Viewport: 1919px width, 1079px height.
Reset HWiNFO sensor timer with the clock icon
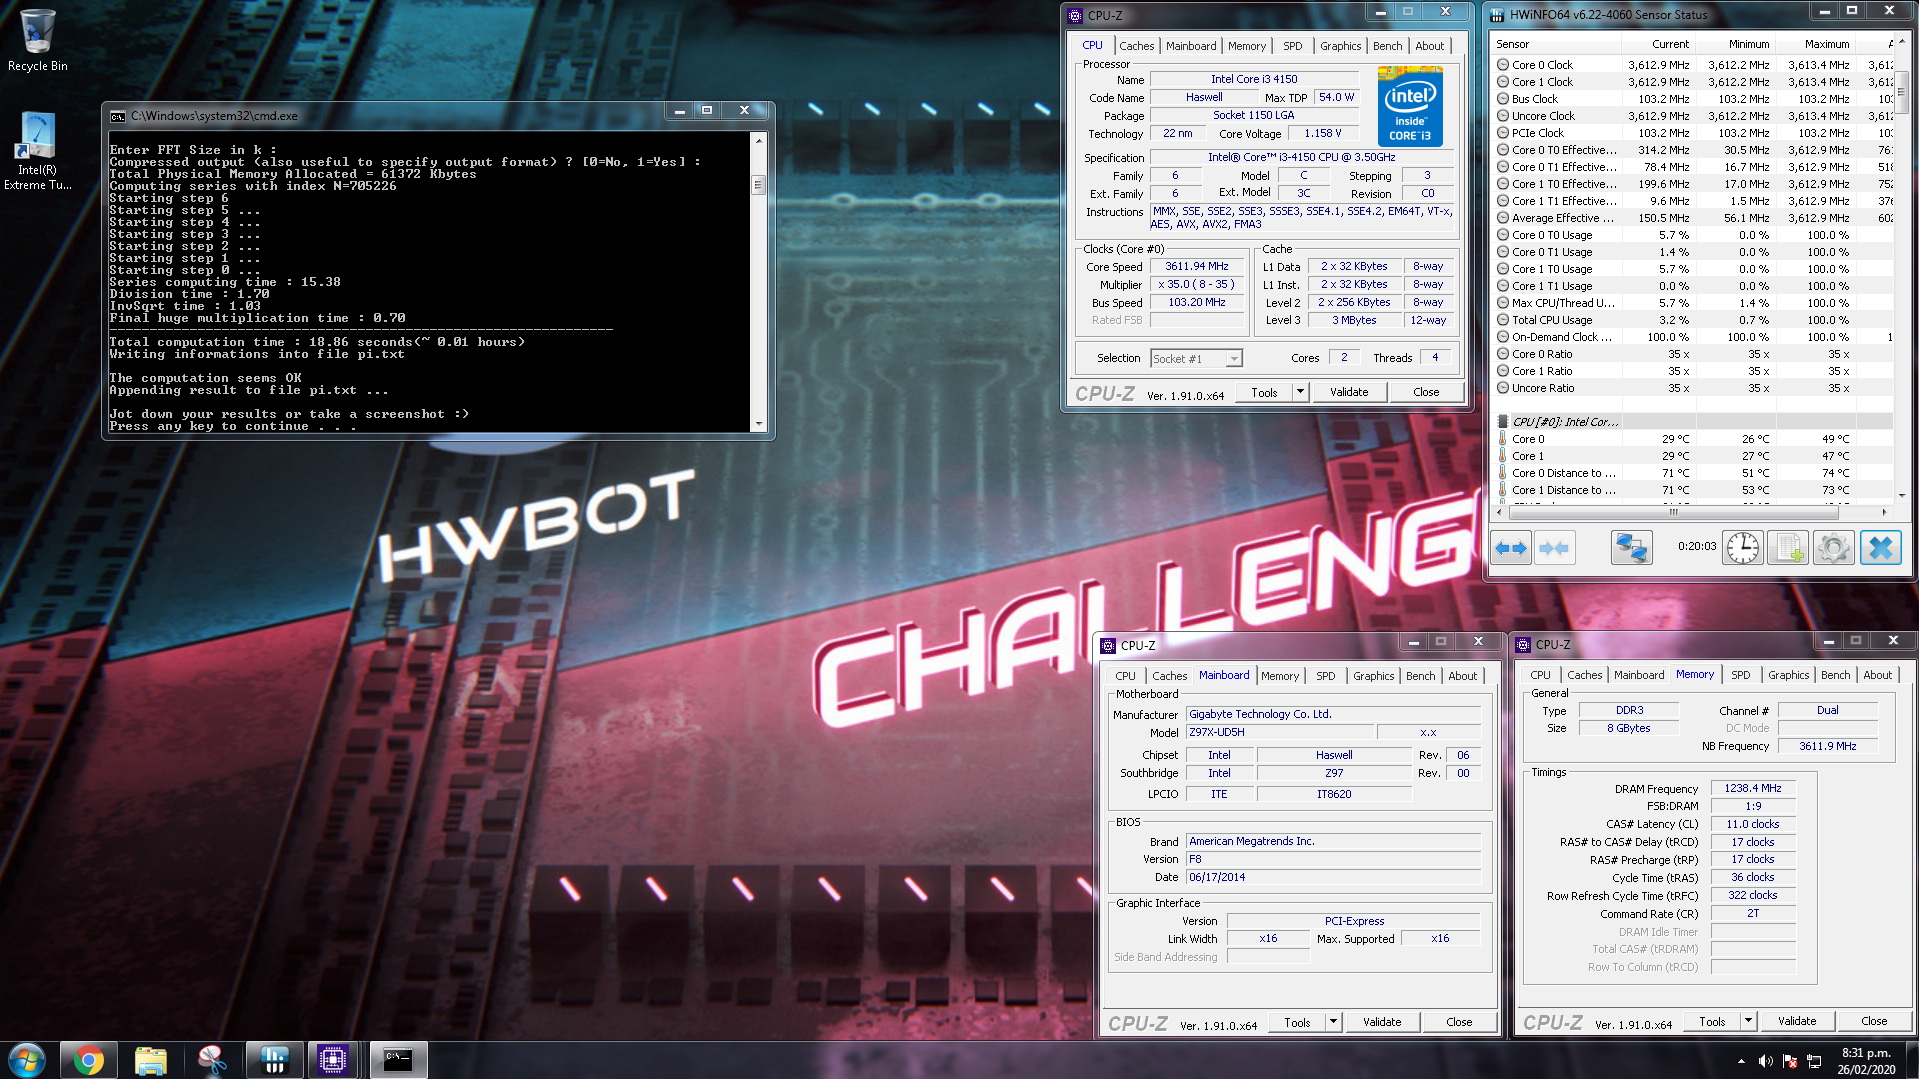(x=1742, y=548)
